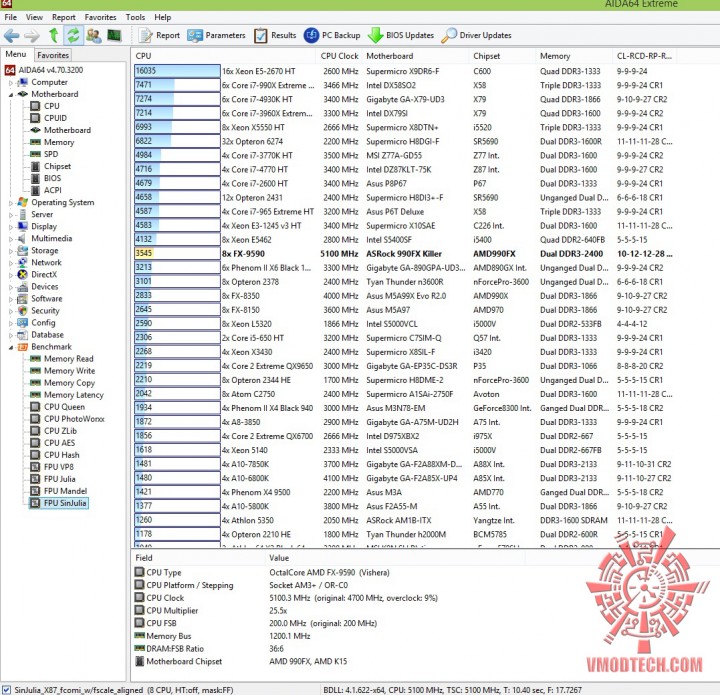
Task: Open benchmark Parameters
Action: (x=216, y=35)
